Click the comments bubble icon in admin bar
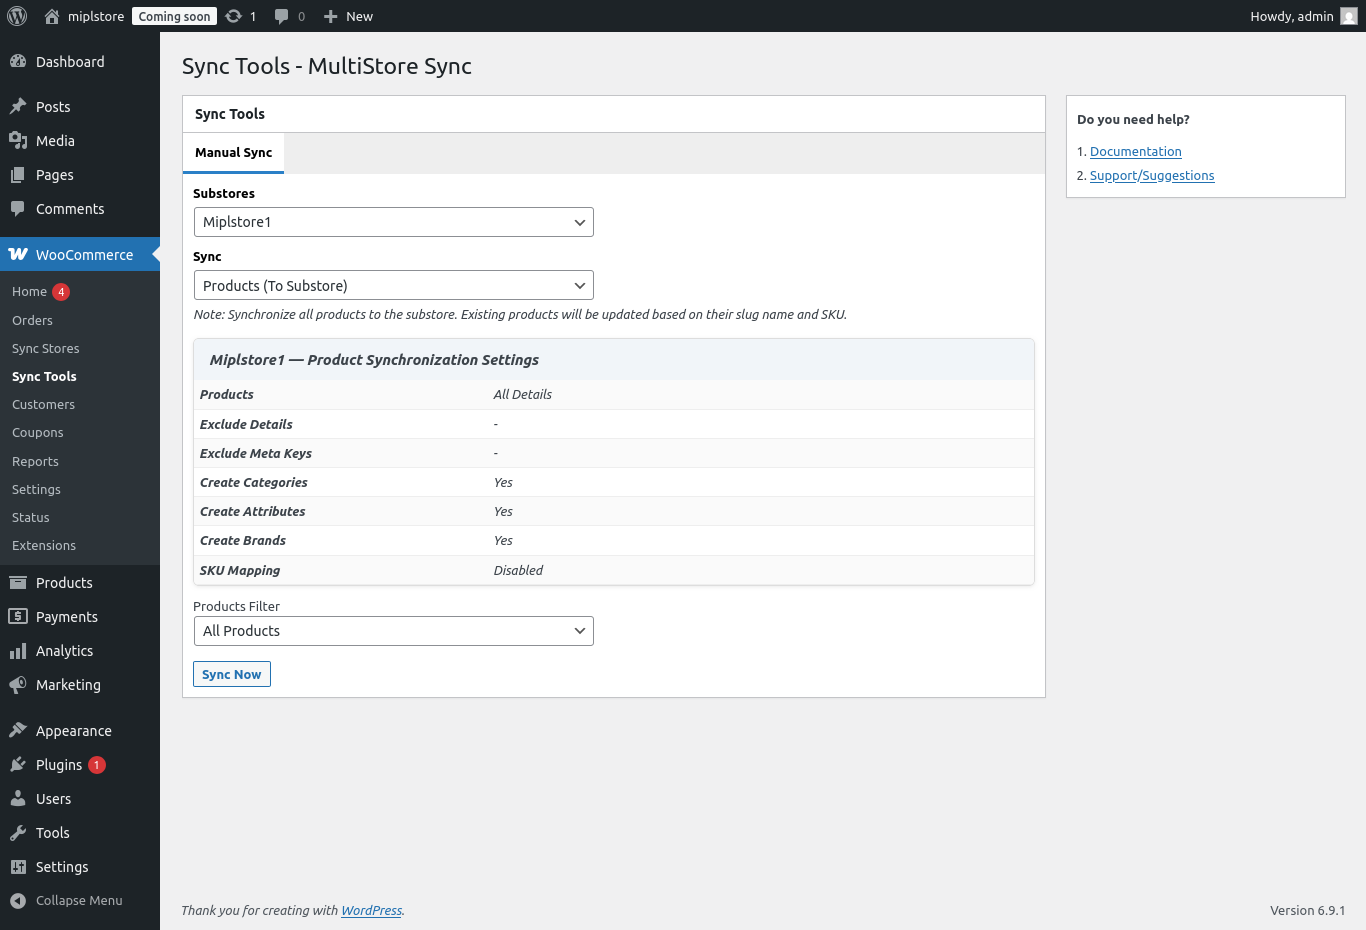The width and height of the screenshot is (1366, 930). [282, 16]
